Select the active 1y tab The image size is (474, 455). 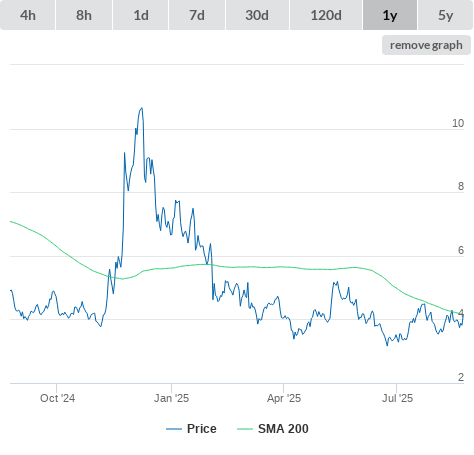[x=390, y=15]
